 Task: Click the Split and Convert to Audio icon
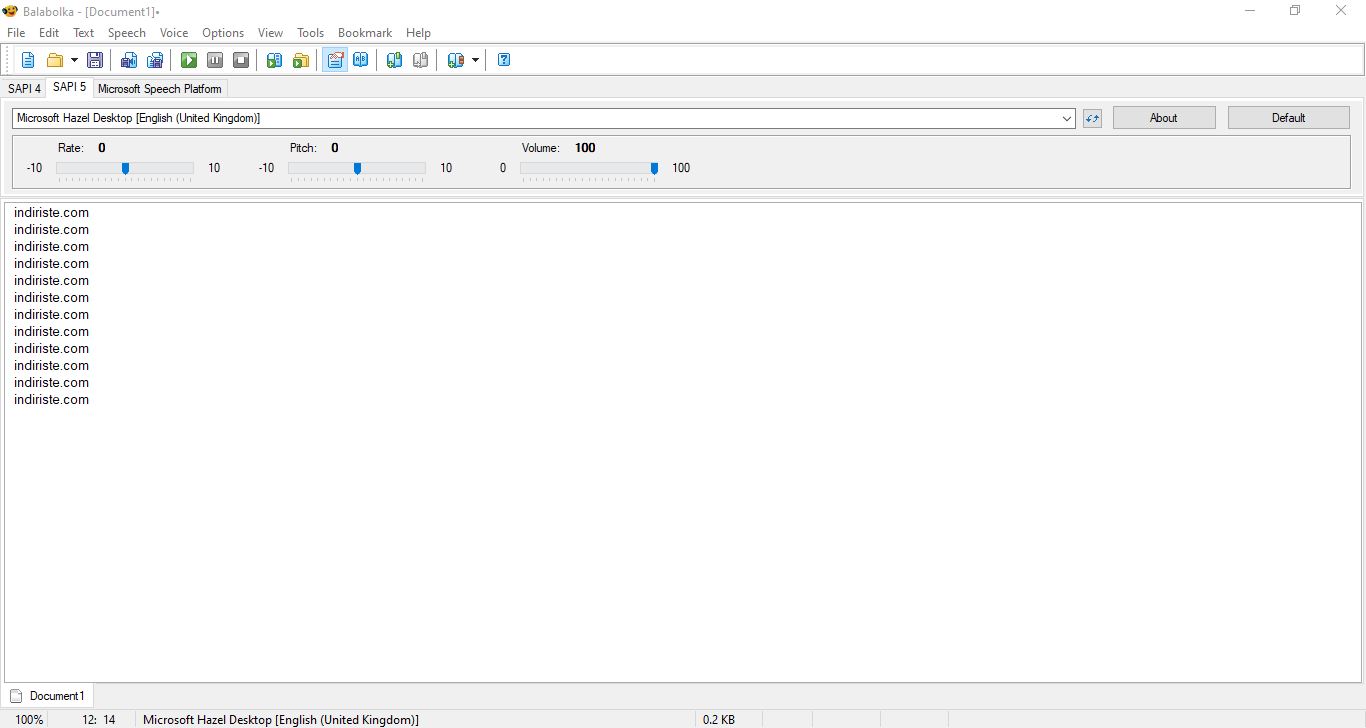[155, 60]
